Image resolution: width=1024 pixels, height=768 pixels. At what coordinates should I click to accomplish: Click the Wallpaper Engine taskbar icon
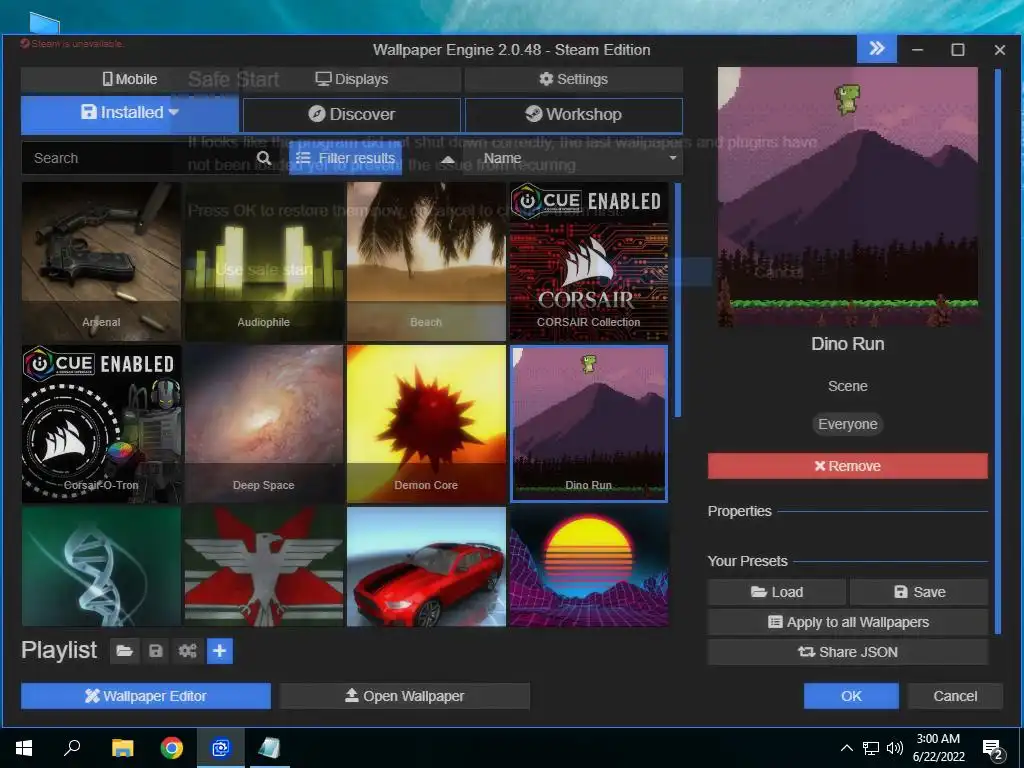[221, 748]
